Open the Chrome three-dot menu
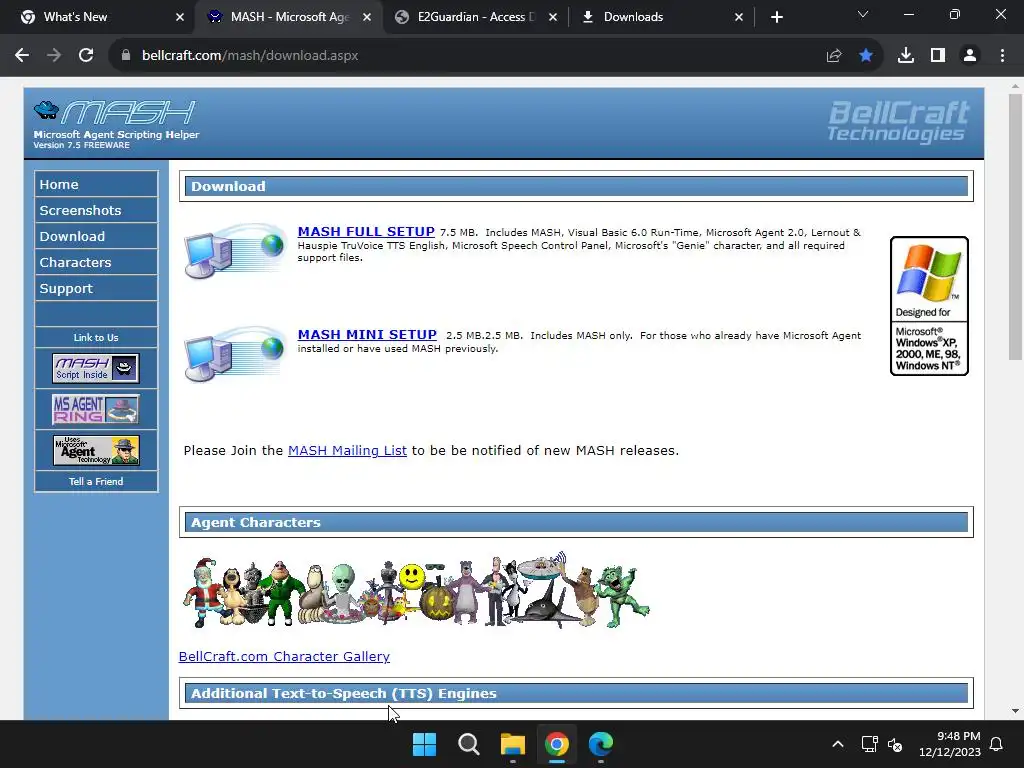 point(1002,56)
